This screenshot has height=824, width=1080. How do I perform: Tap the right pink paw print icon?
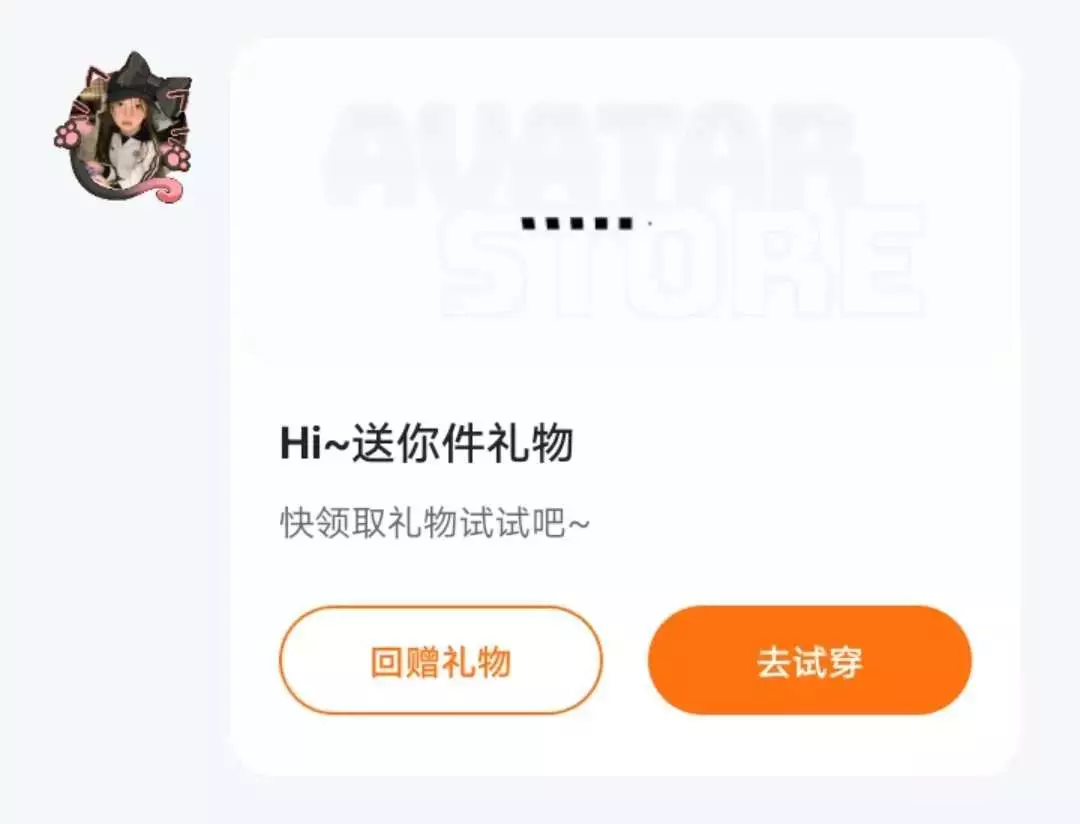point(178,157)
